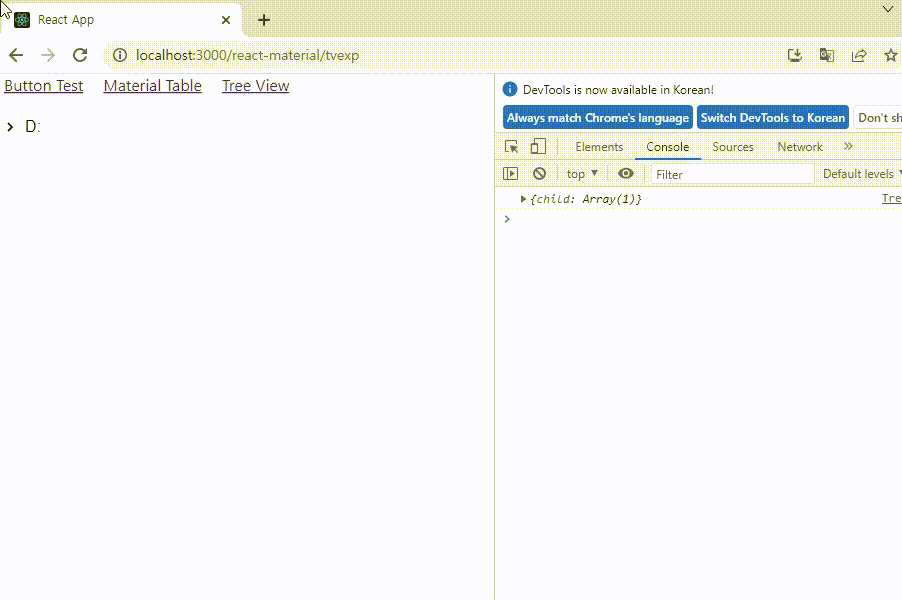Click Switch DevTools to Korean button

click(773, 117)
